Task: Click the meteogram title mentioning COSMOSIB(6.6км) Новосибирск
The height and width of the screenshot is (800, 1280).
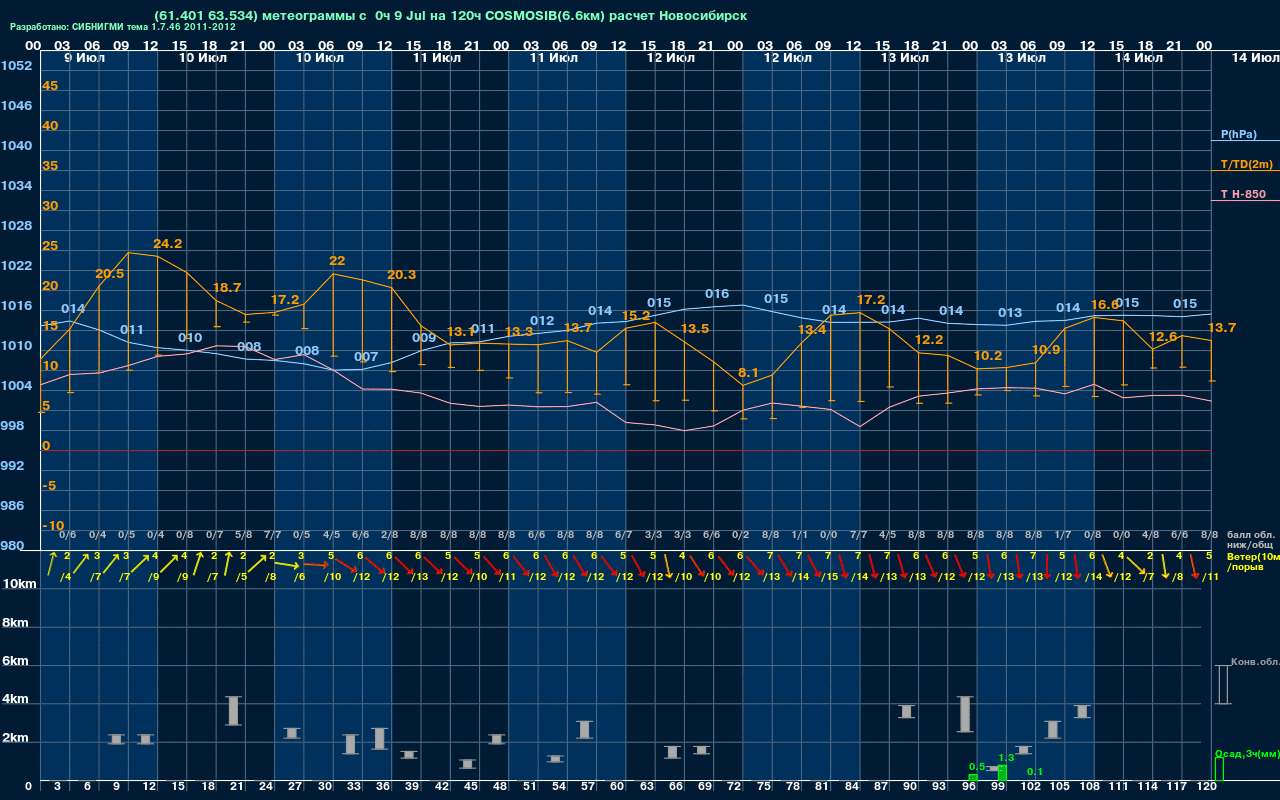Action: click(x=451, y=16)
